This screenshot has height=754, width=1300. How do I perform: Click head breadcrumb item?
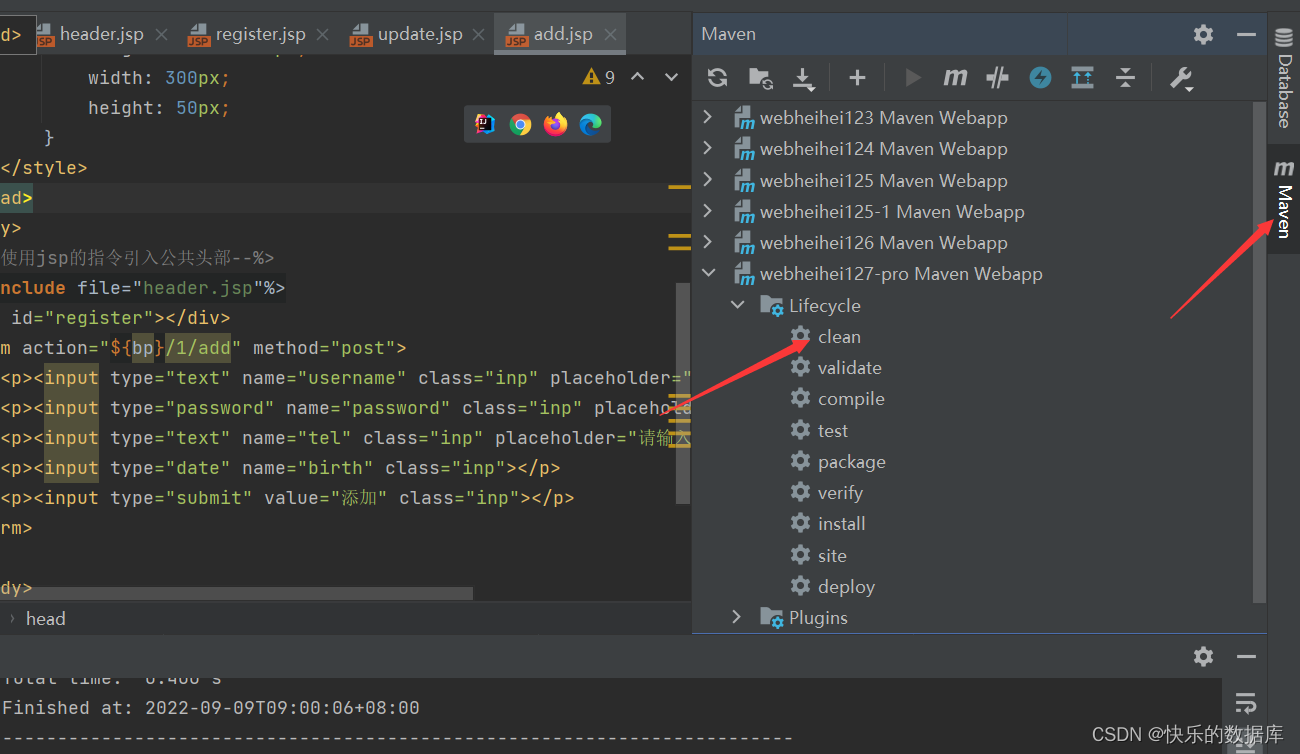click(45, 618)
